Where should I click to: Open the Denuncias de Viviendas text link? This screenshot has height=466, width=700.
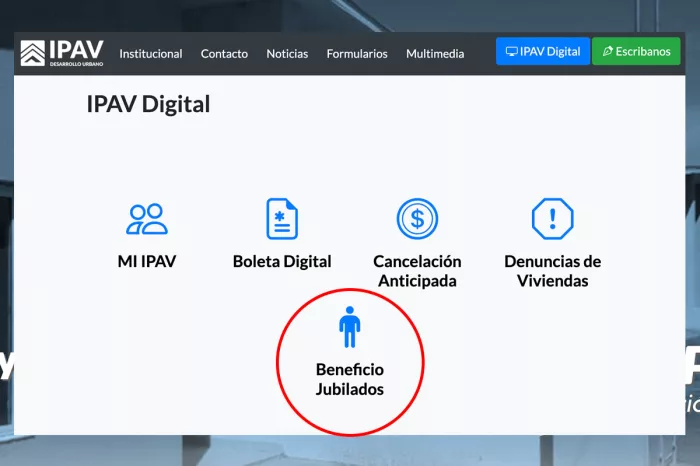pyautogui.click(x=553, y=271)
